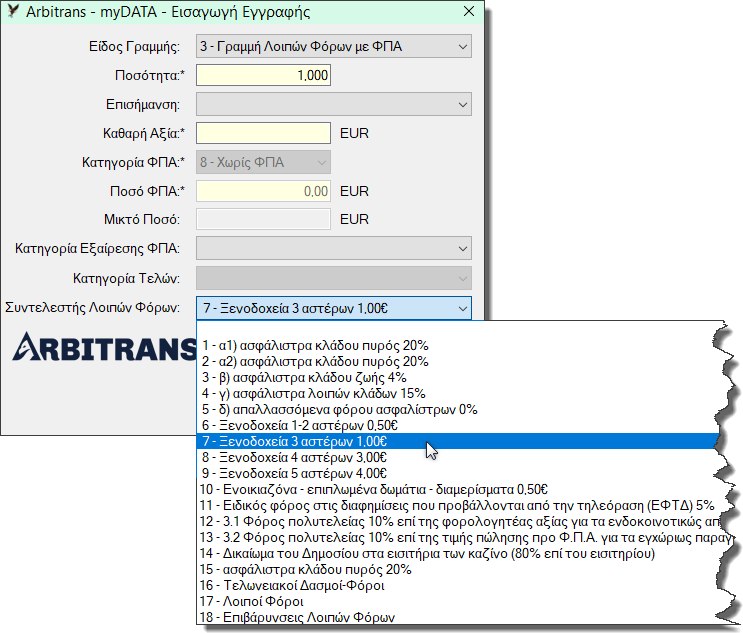Select 12 - 3.1 Φόρος πολυτελείας 10%

[x=457, y=522]
